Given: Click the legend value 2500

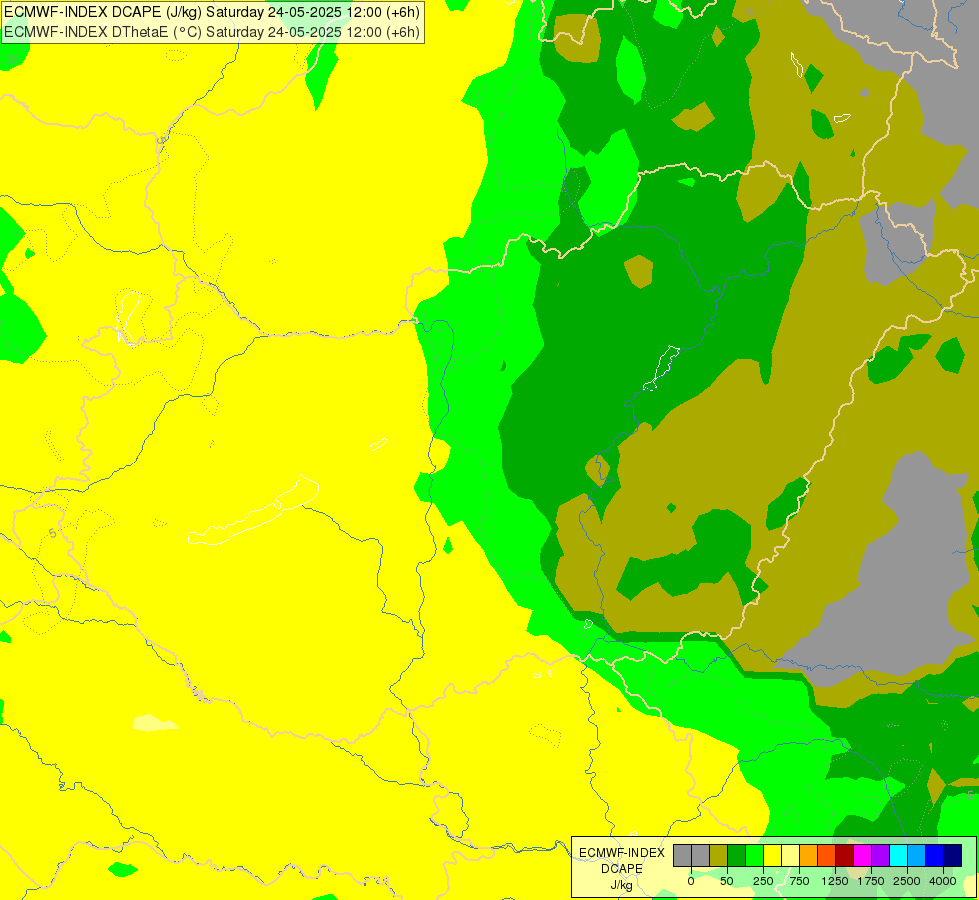Looking at the screenshot, I should (x=907, y=881).
